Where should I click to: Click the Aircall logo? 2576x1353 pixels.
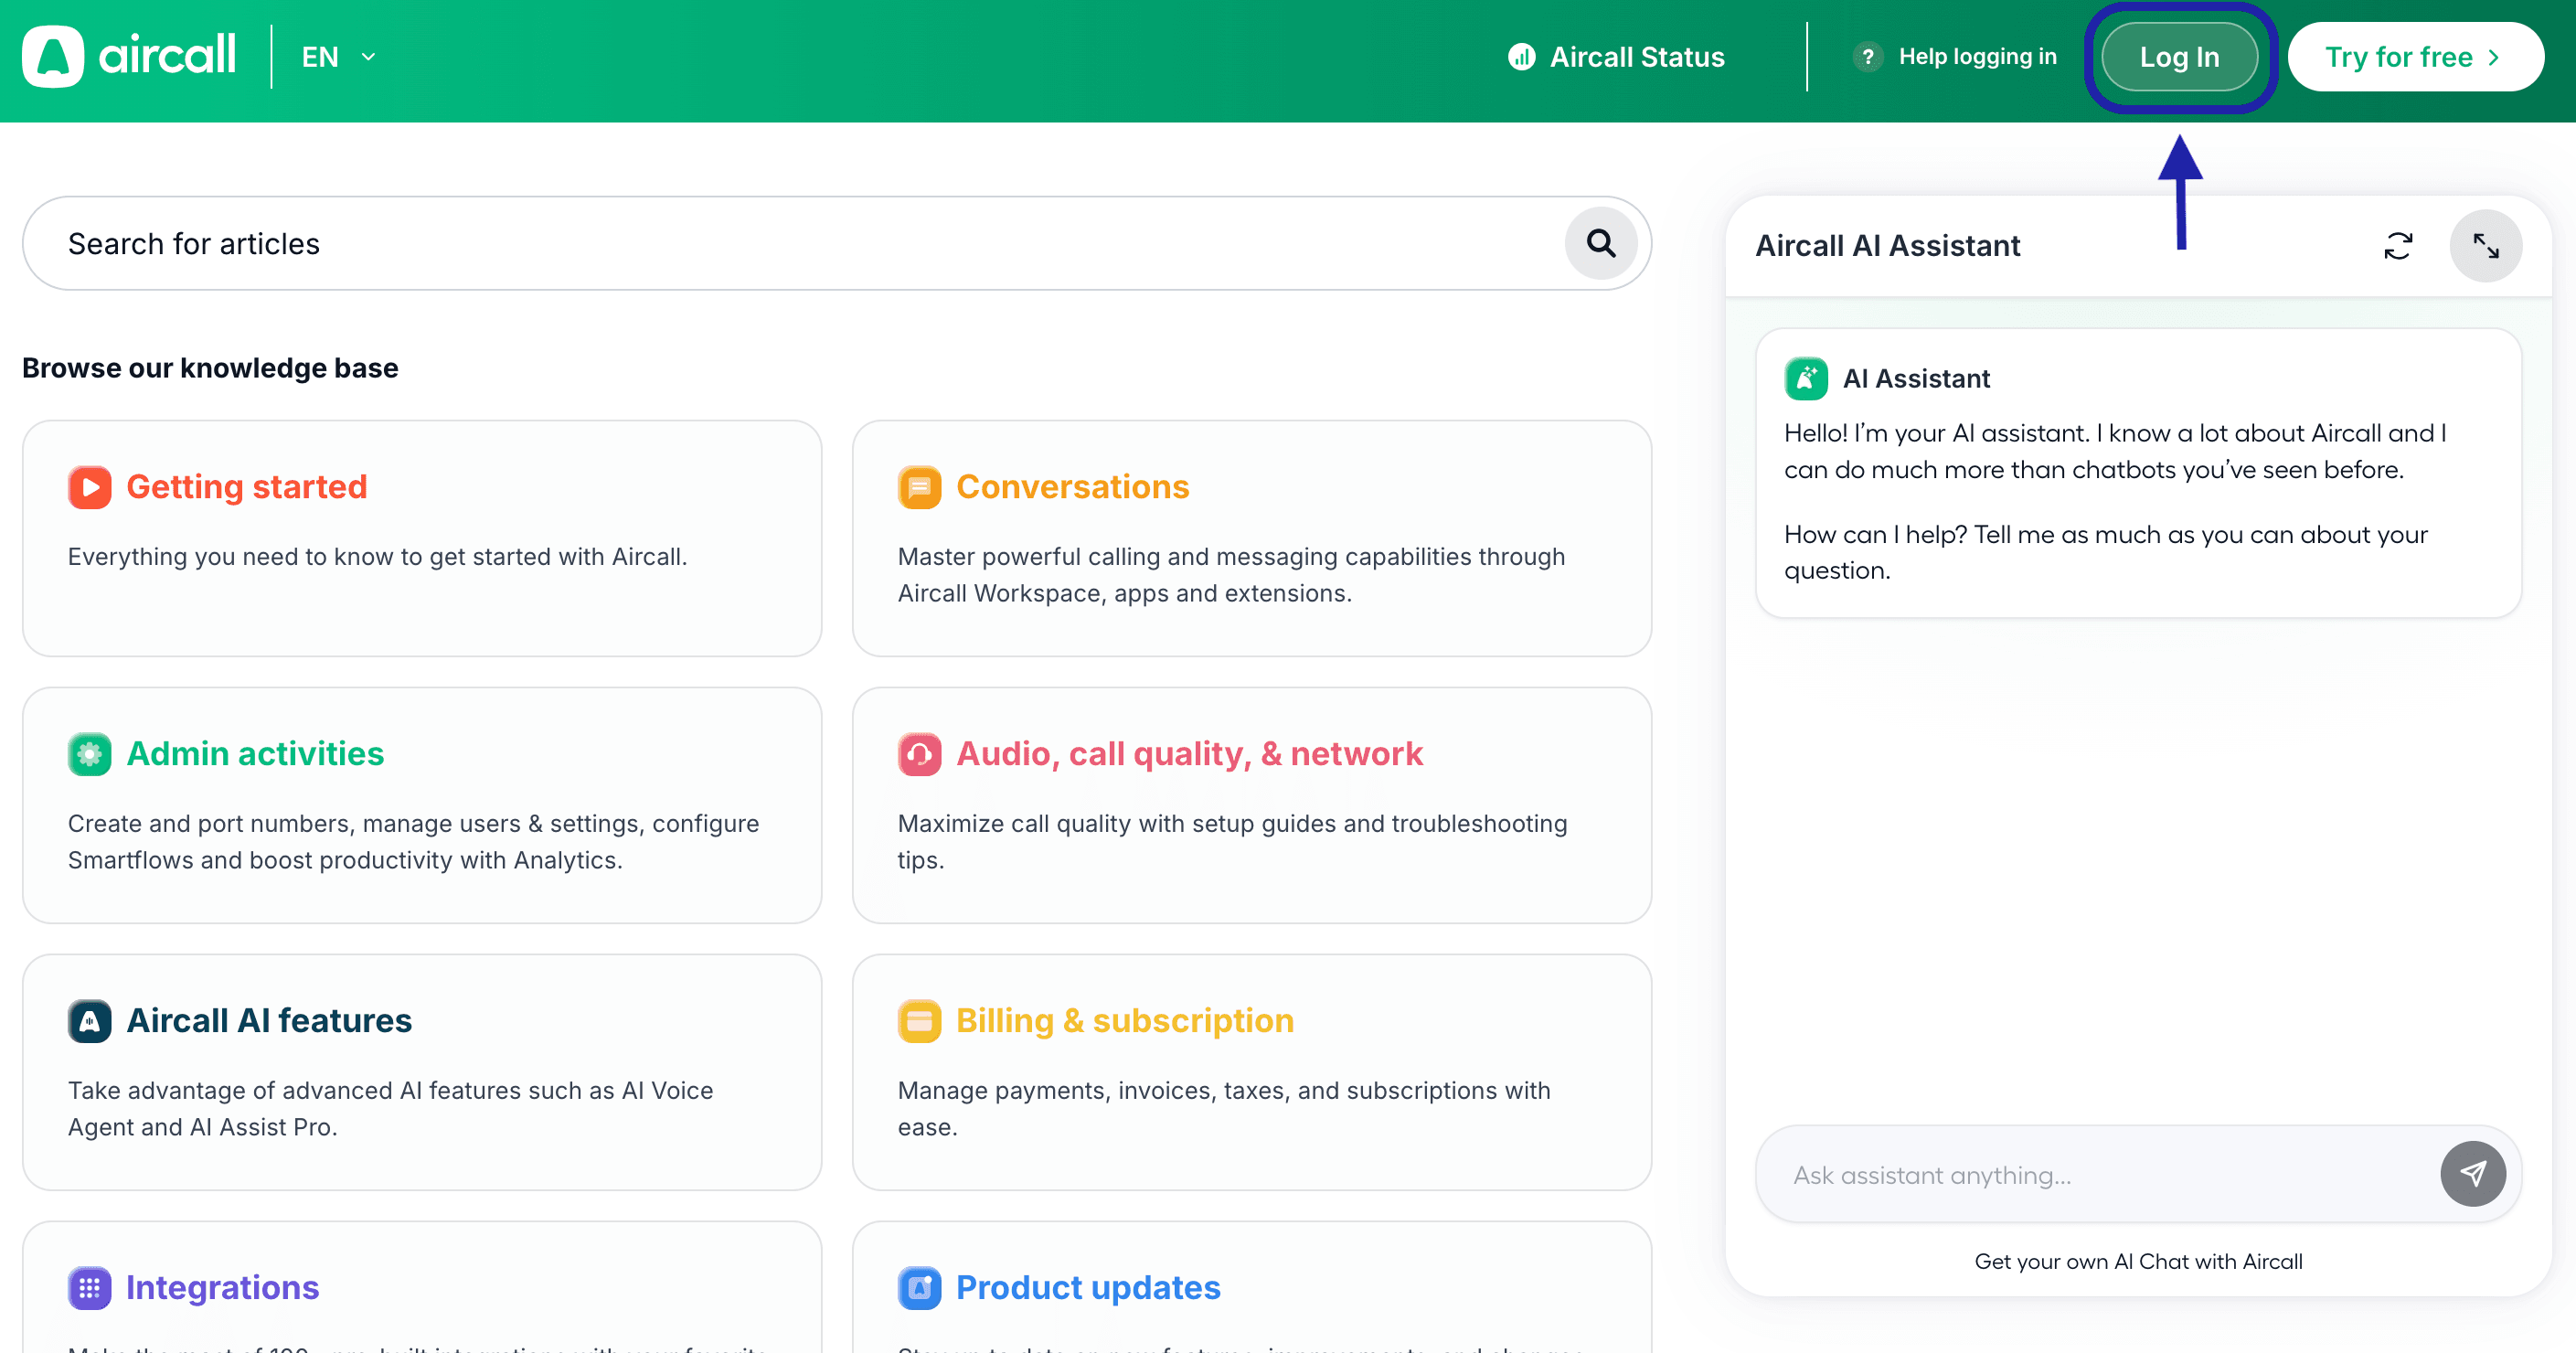click(x=130, y=56)
